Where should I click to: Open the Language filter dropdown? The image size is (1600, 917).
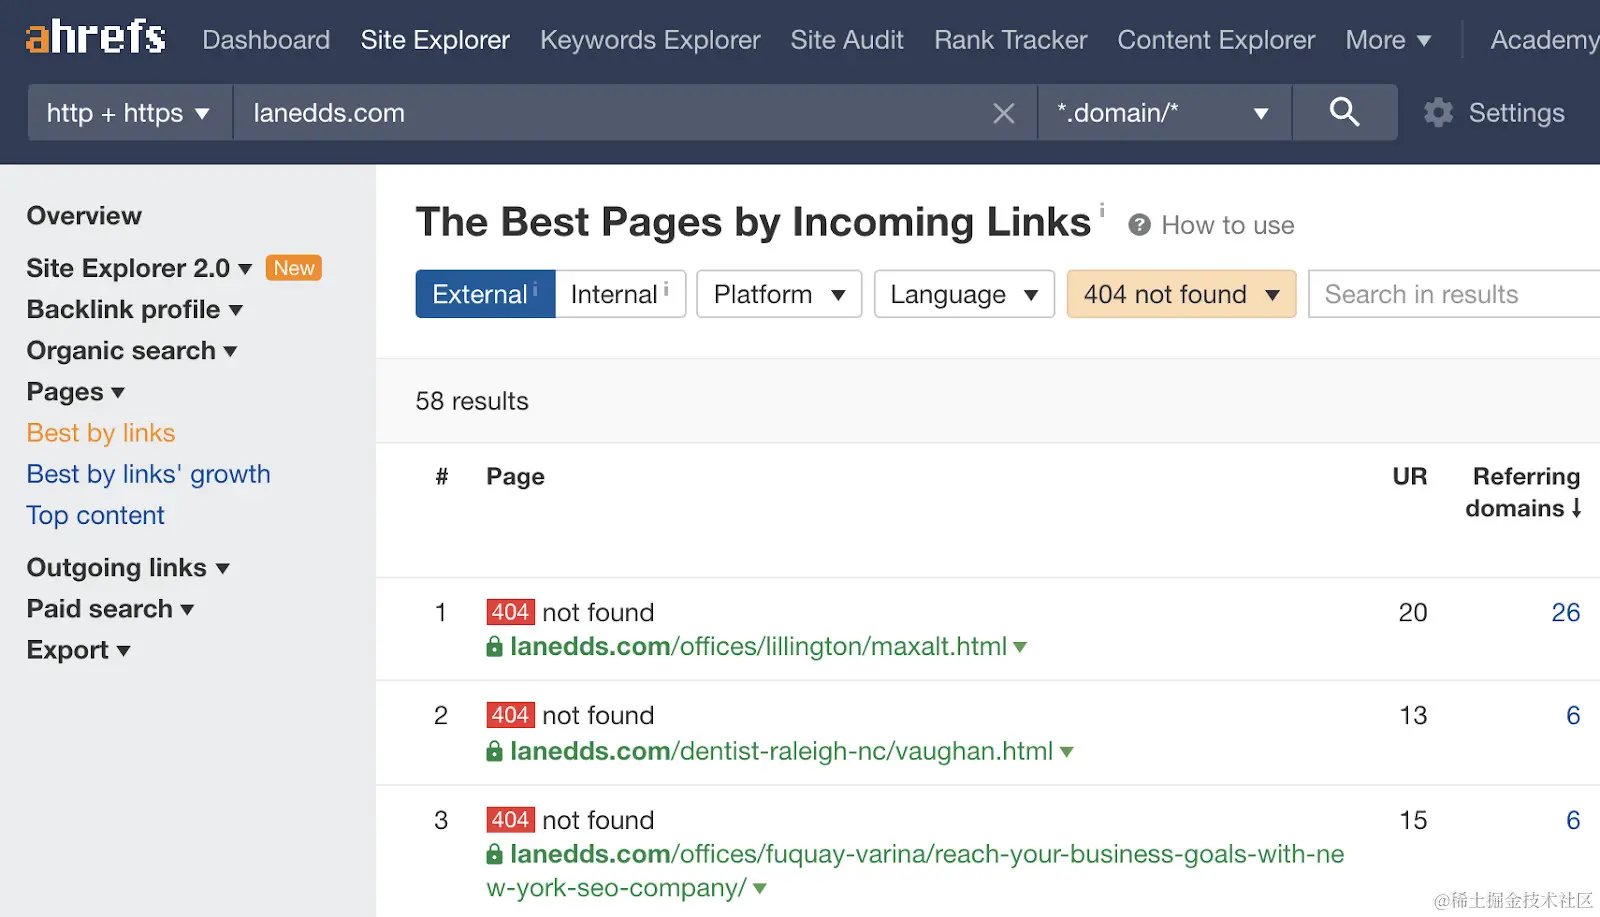point(964,294)
